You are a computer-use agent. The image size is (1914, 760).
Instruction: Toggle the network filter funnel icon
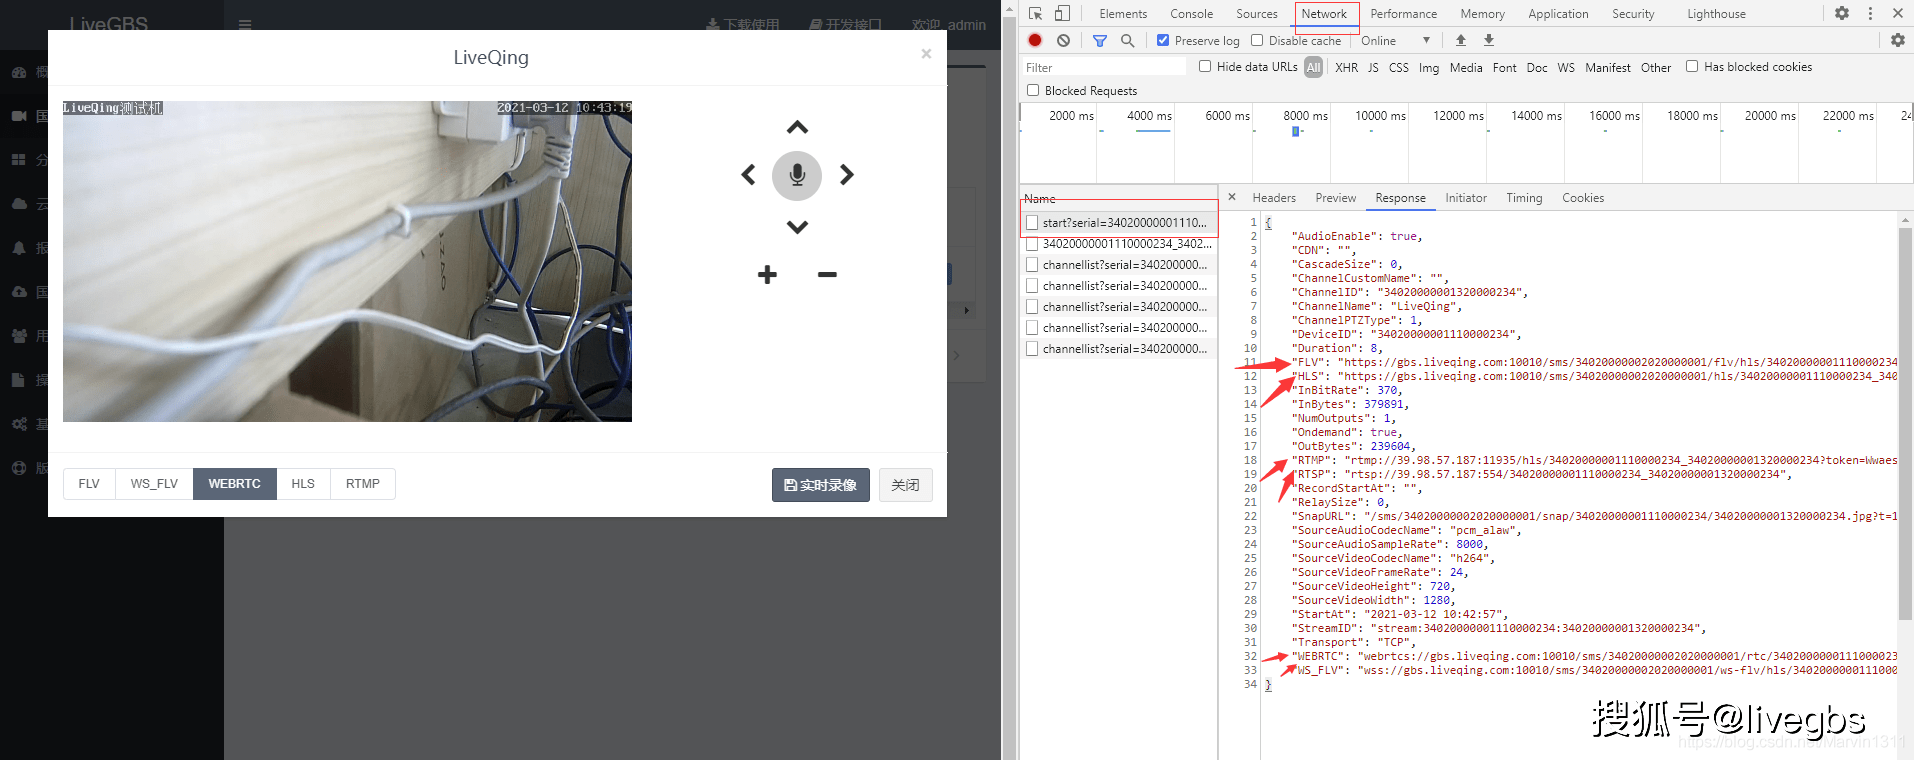pyautogui.click(x=1100, y=41)
